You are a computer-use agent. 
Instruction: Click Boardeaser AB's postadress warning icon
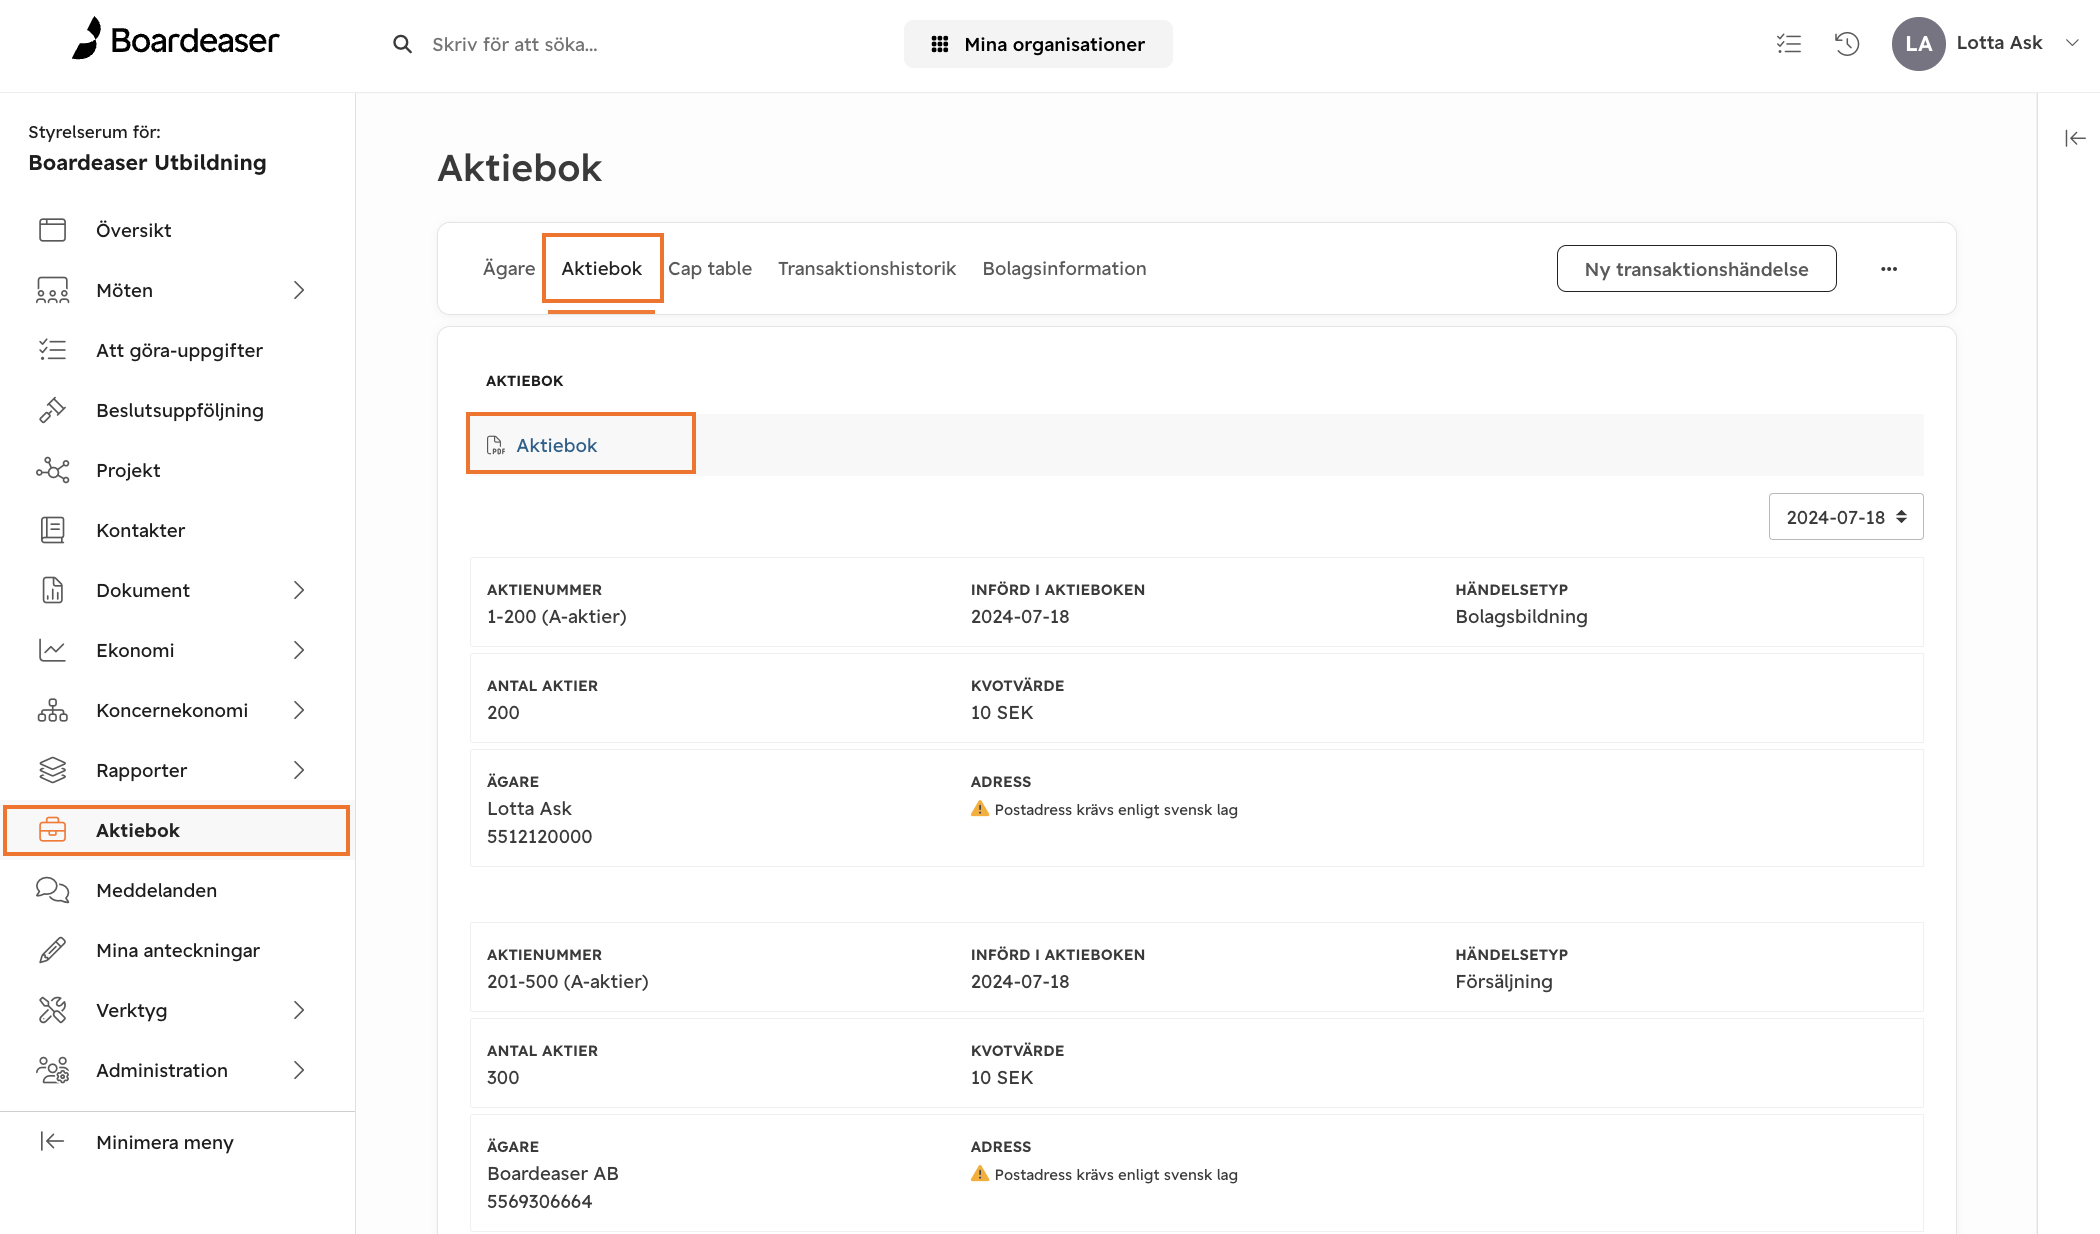pos(979,1174)
